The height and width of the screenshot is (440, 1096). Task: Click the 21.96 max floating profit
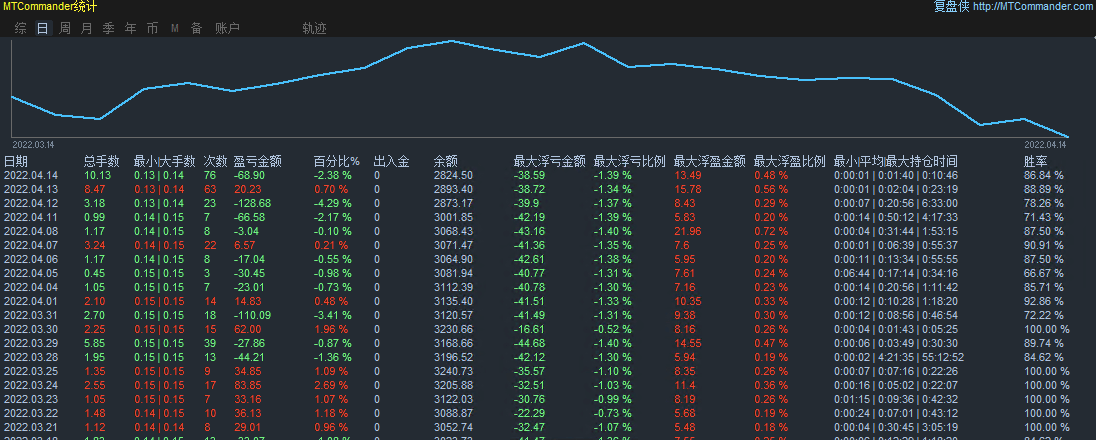pos(688,232)
